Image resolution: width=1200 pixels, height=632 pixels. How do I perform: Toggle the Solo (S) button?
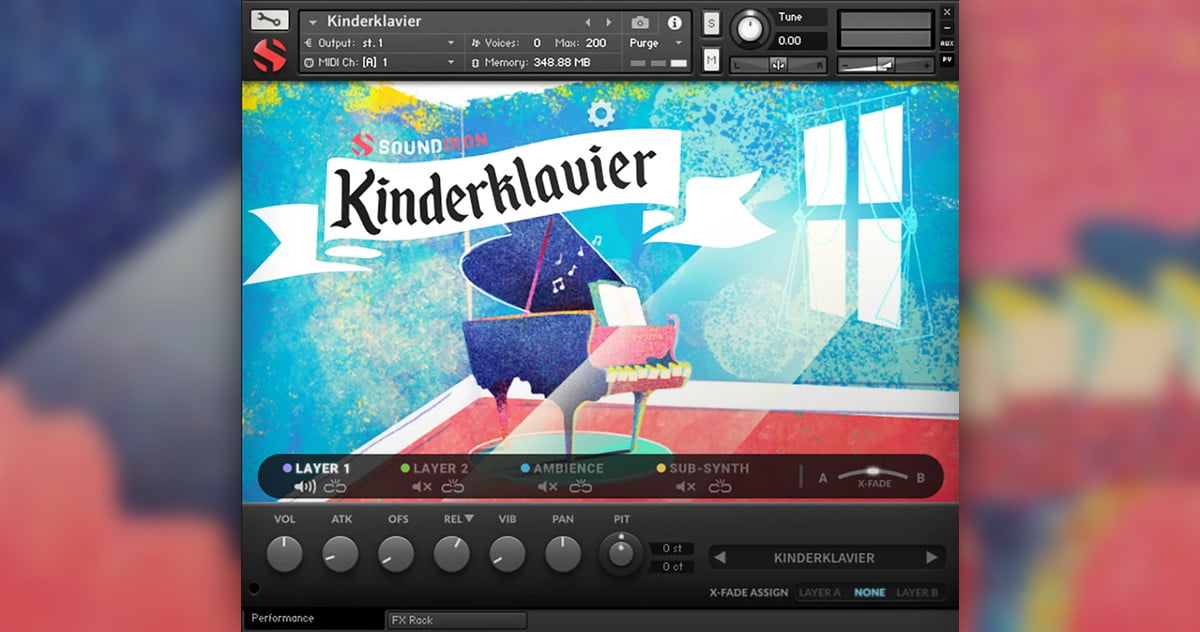pos(711,23)
